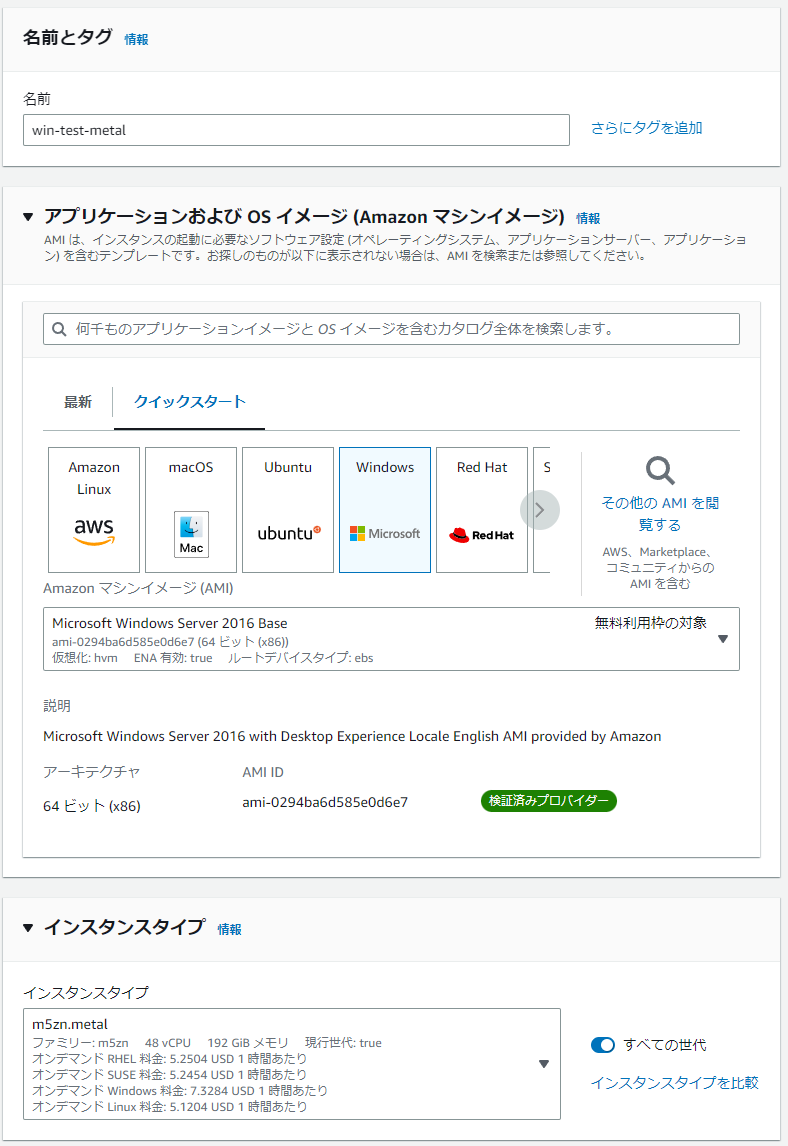Click その他の AMI を閲覧する link
The image size is (788, 1146).
tap(660, 514)
